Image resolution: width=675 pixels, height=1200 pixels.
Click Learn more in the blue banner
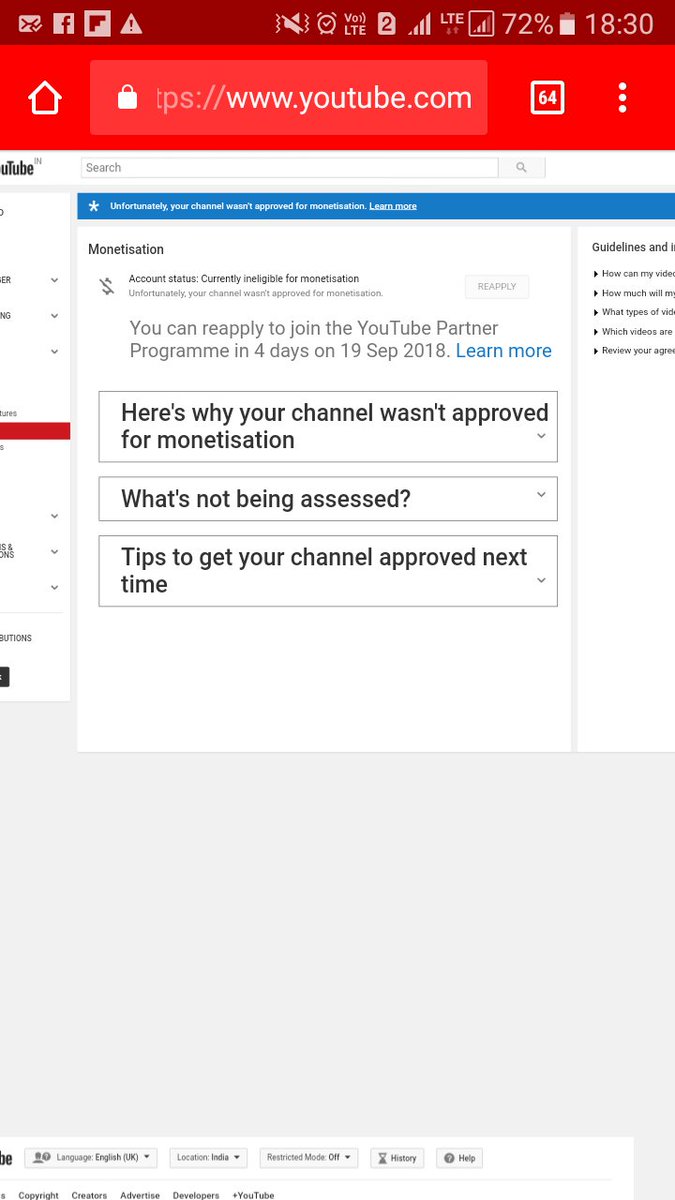pyautogui.click(x=393, y=206)
